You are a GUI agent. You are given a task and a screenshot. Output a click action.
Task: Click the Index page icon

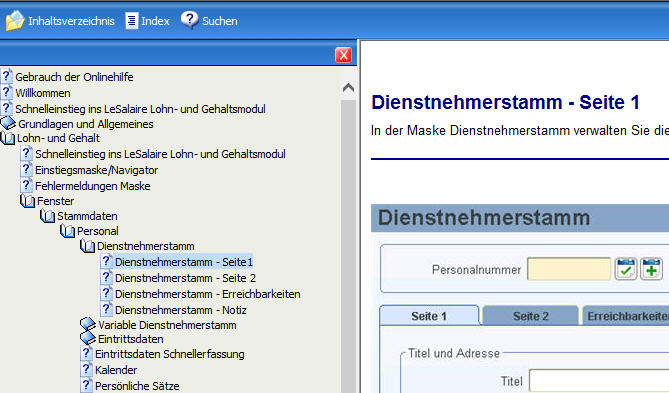pos(131,20)
